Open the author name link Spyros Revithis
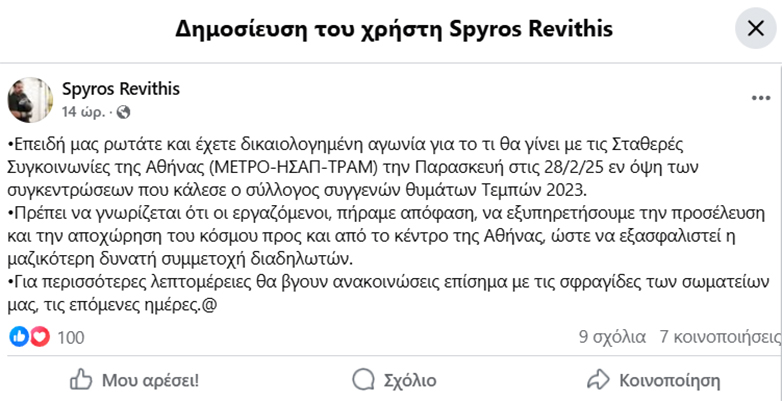The image size is (782, 401). pos(121,89)
